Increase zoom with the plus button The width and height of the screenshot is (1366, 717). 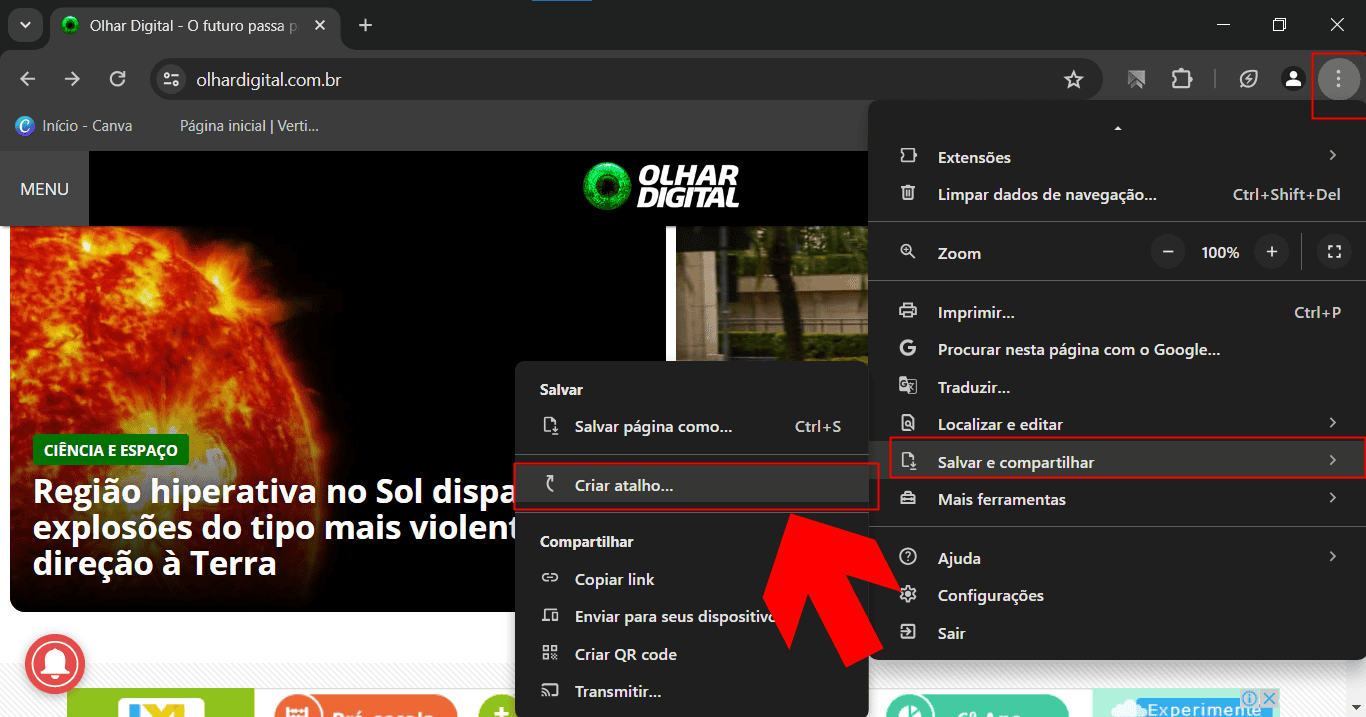1271,252
